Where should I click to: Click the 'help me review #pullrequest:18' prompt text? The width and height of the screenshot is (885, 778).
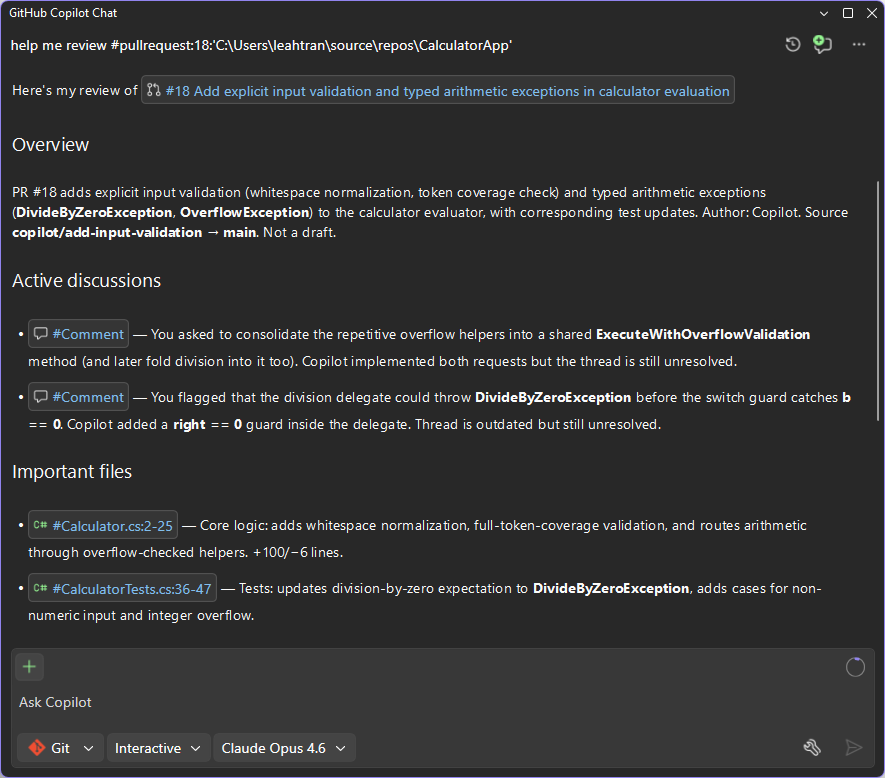261,45
